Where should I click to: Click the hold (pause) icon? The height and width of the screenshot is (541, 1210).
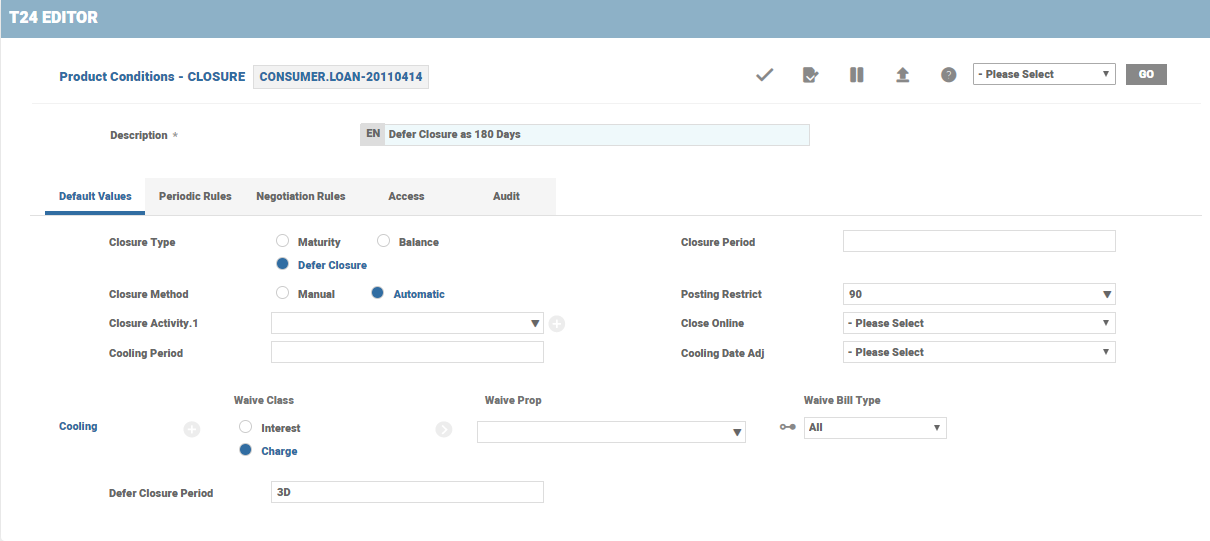coord(856,75)
